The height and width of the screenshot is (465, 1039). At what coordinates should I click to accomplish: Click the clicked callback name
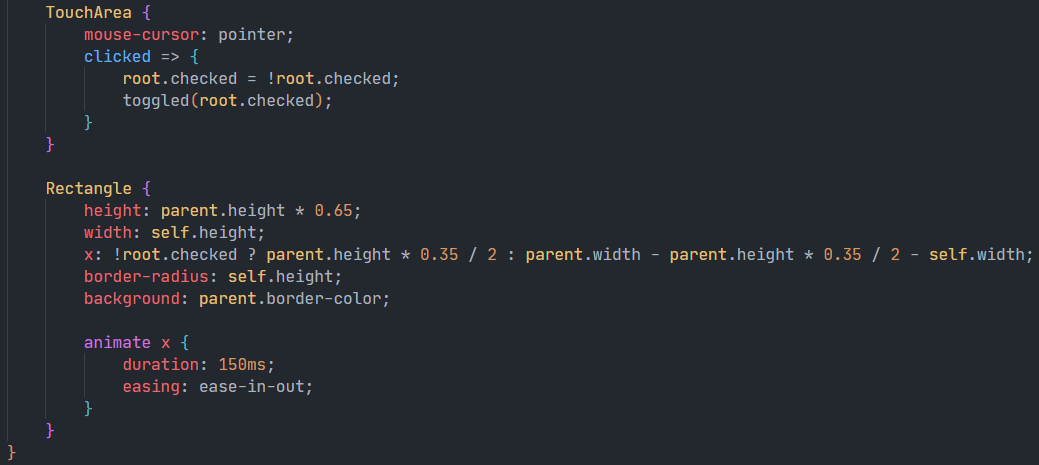[117, 56]
